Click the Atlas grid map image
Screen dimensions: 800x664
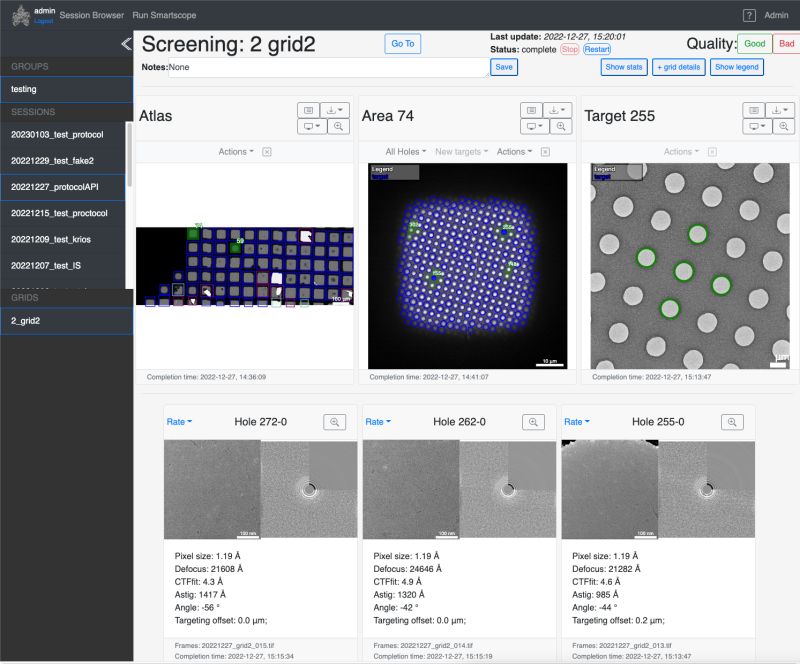click(245, 266)
